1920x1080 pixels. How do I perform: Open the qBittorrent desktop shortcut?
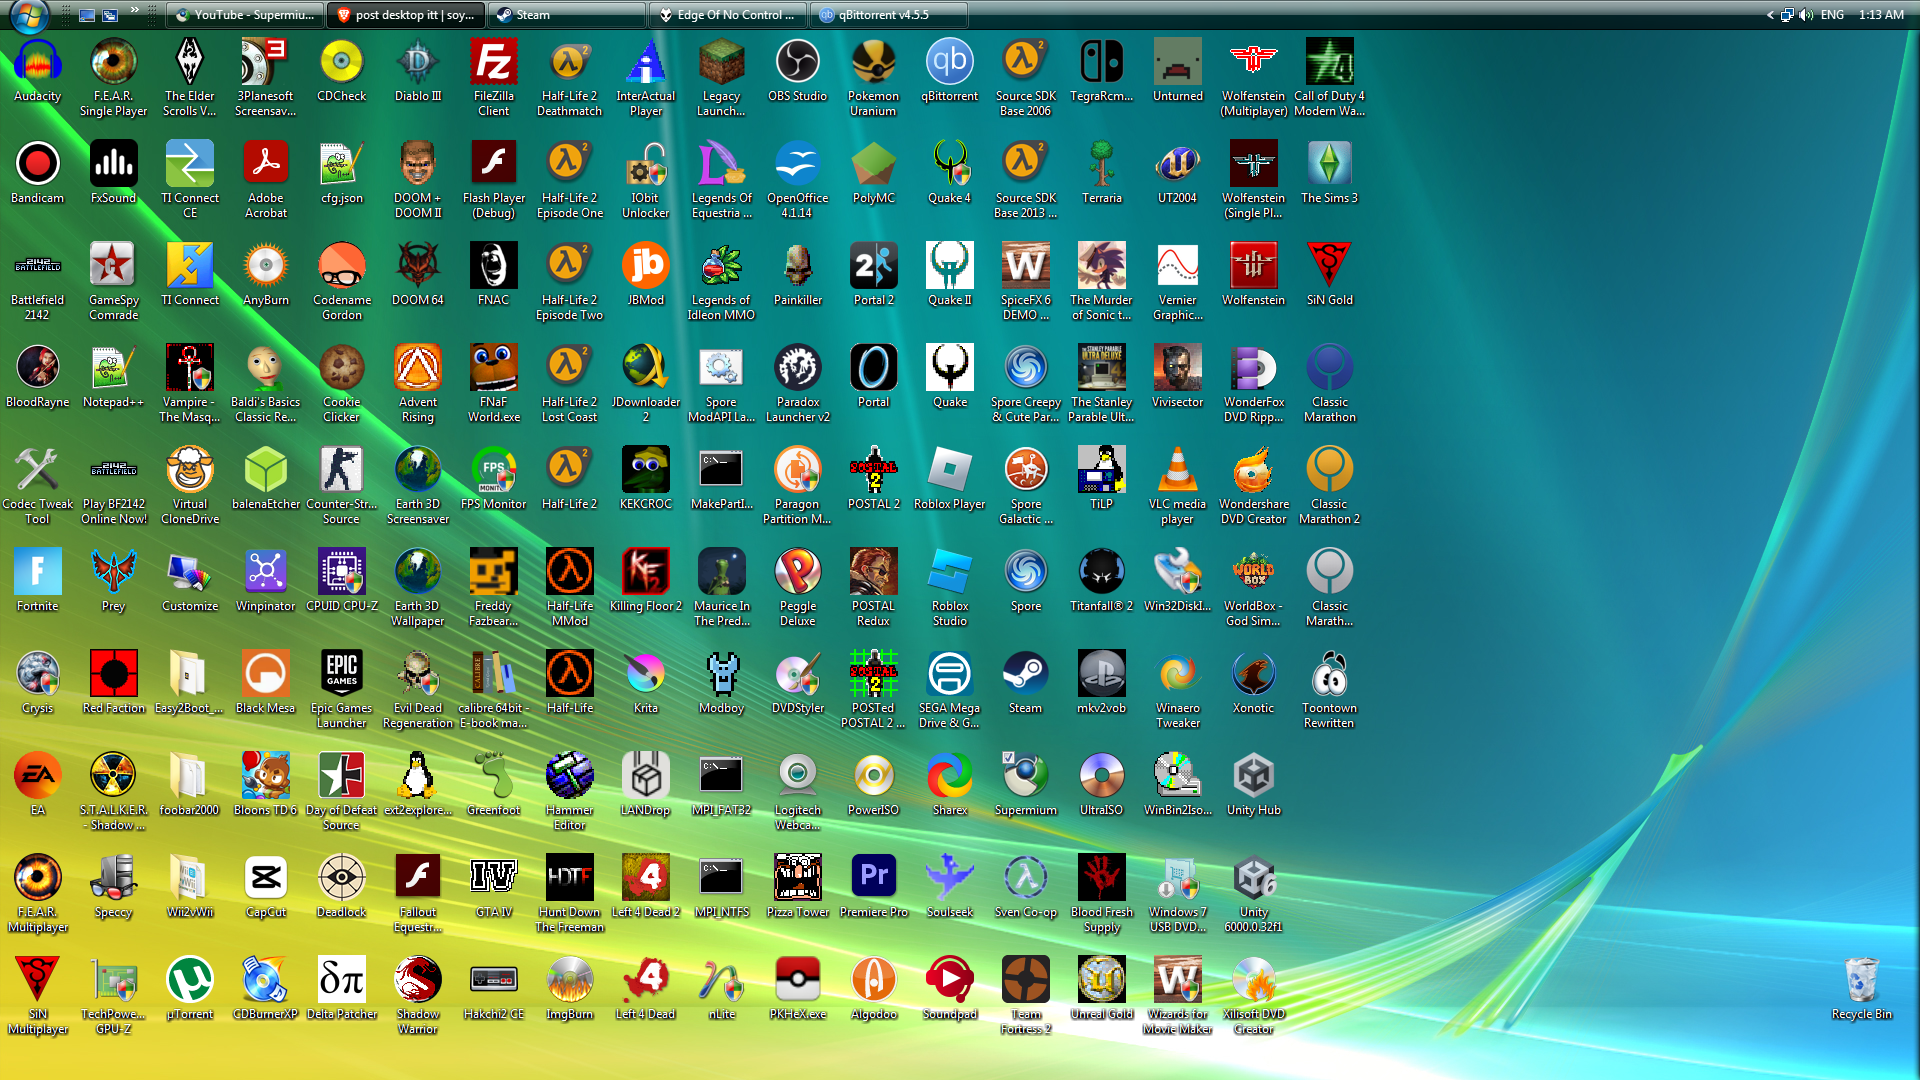(950, 72)
